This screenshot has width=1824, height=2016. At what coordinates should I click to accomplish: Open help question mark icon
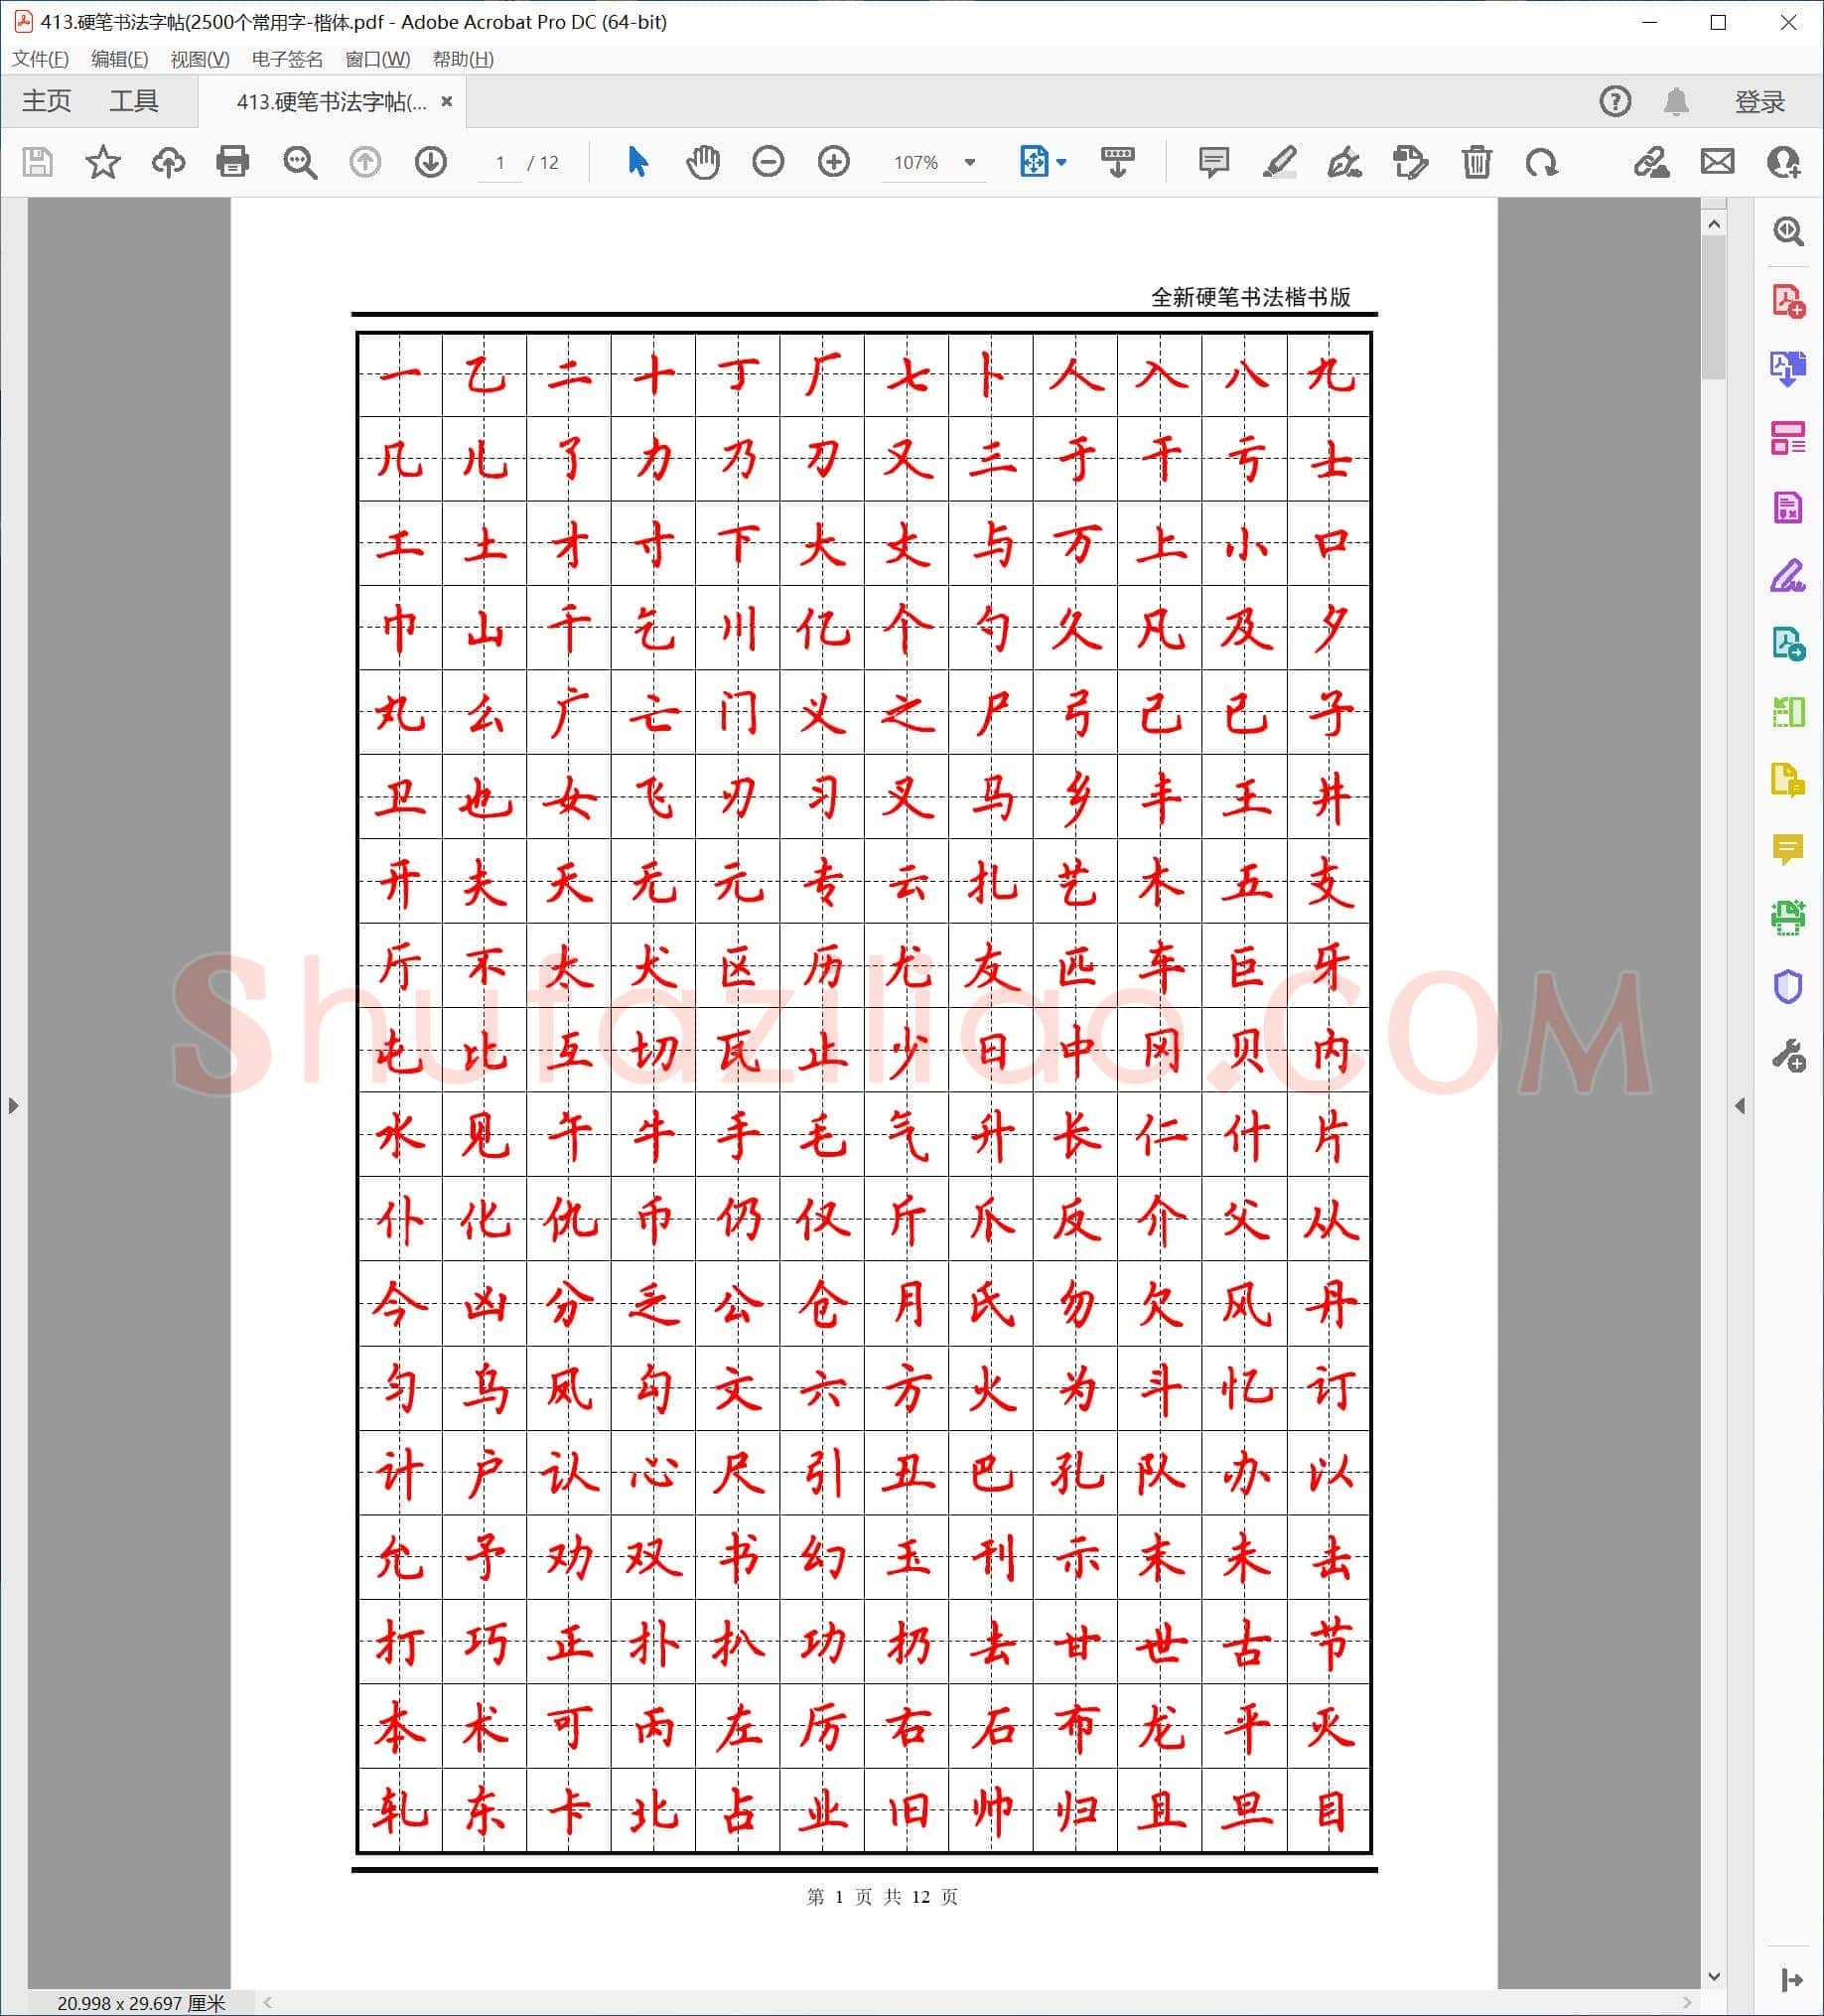(1615, 101)
